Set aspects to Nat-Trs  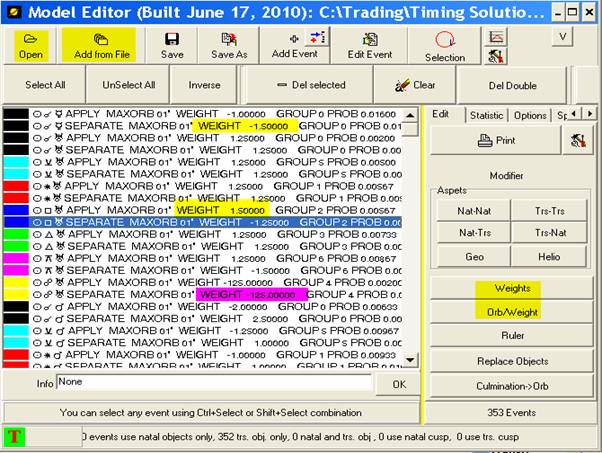pyautogui.click(x=474, y=233)
